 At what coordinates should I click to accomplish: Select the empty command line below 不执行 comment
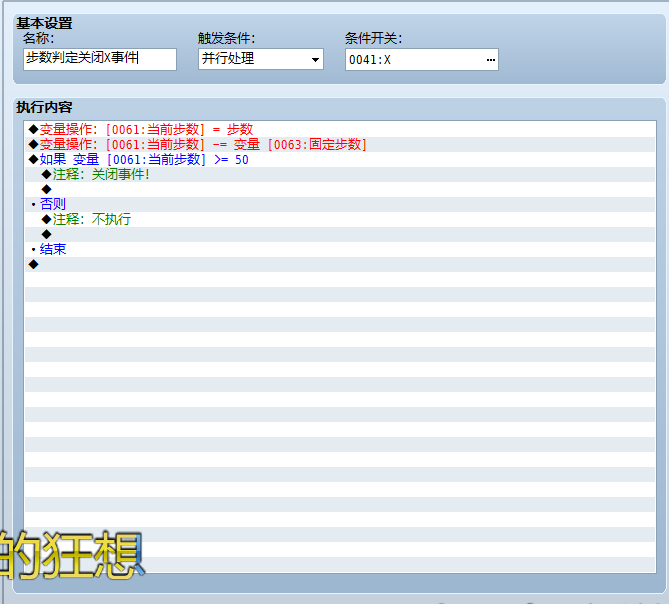(x=340, y=234)
